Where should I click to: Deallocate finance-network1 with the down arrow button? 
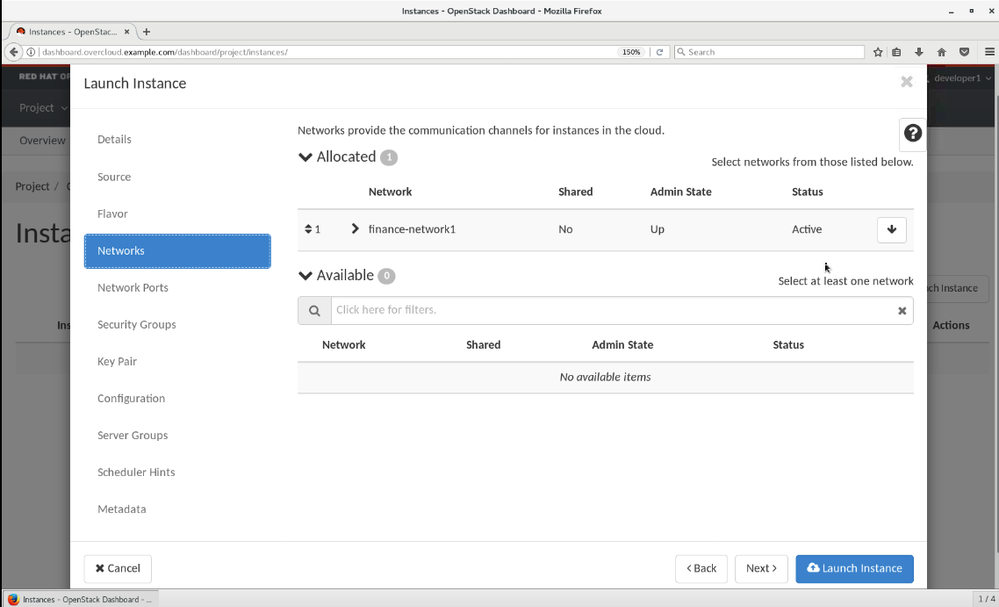pos(891,229)
